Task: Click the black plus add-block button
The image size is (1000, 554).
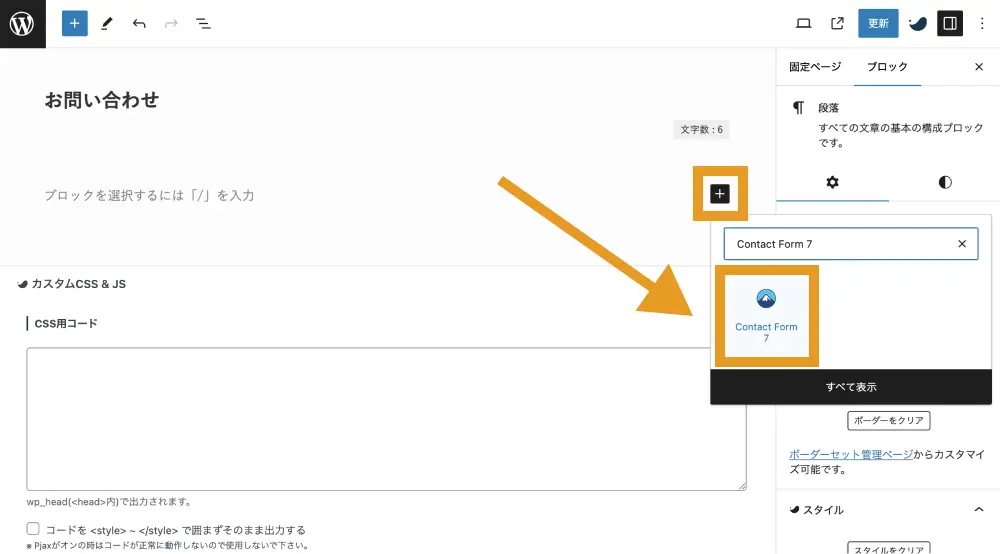Action: tap(720, 194)
